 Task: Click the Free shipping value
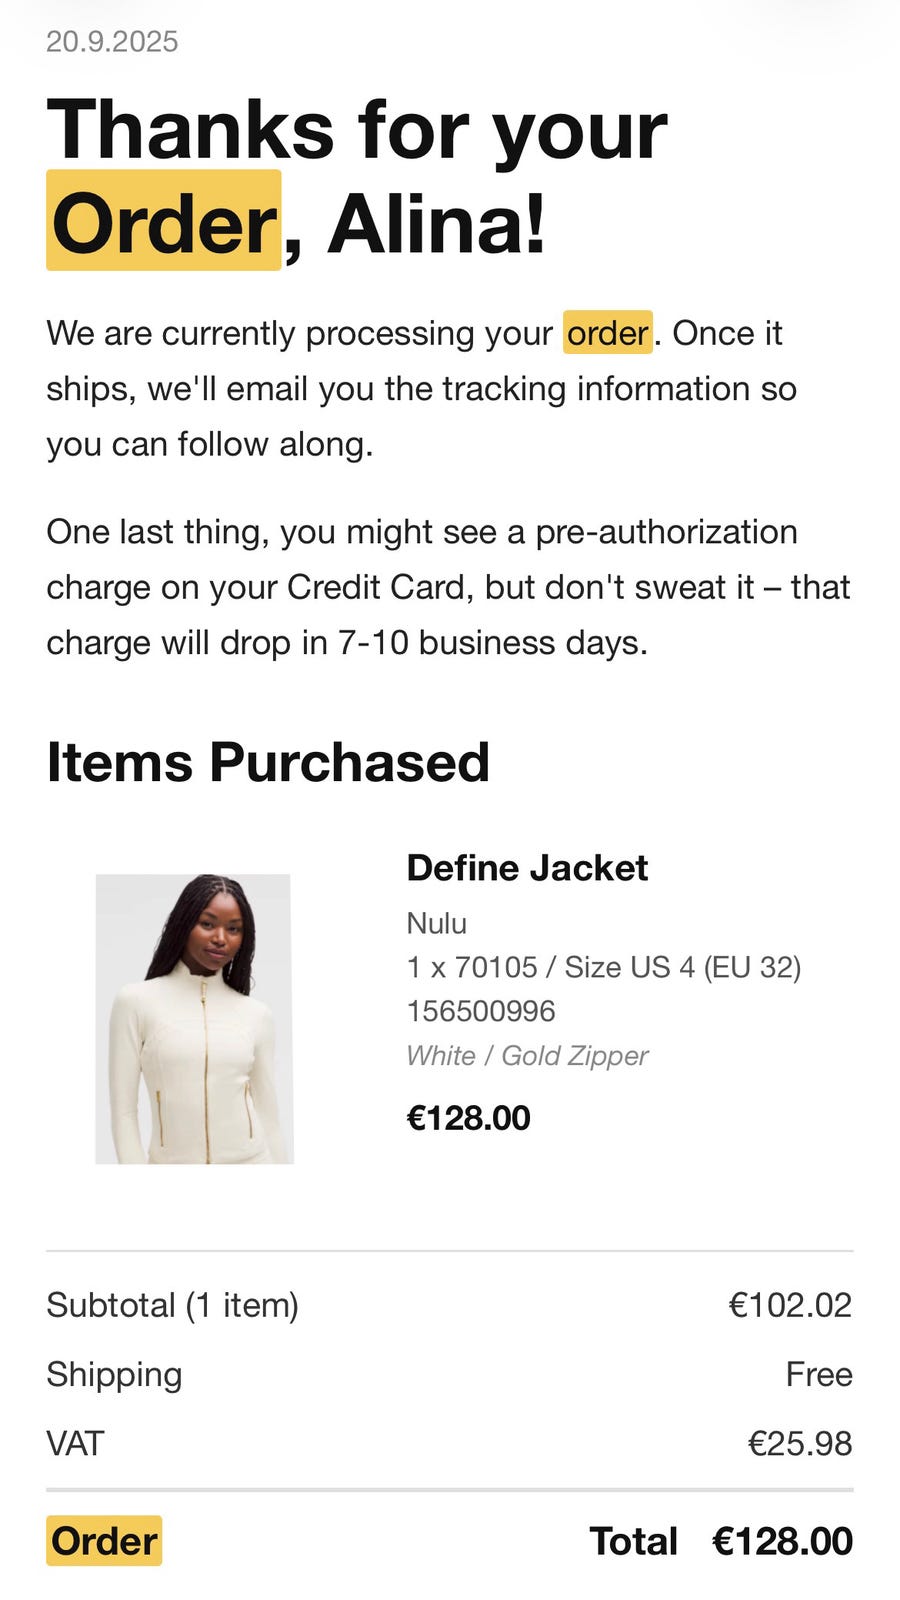pos(818,1374)
